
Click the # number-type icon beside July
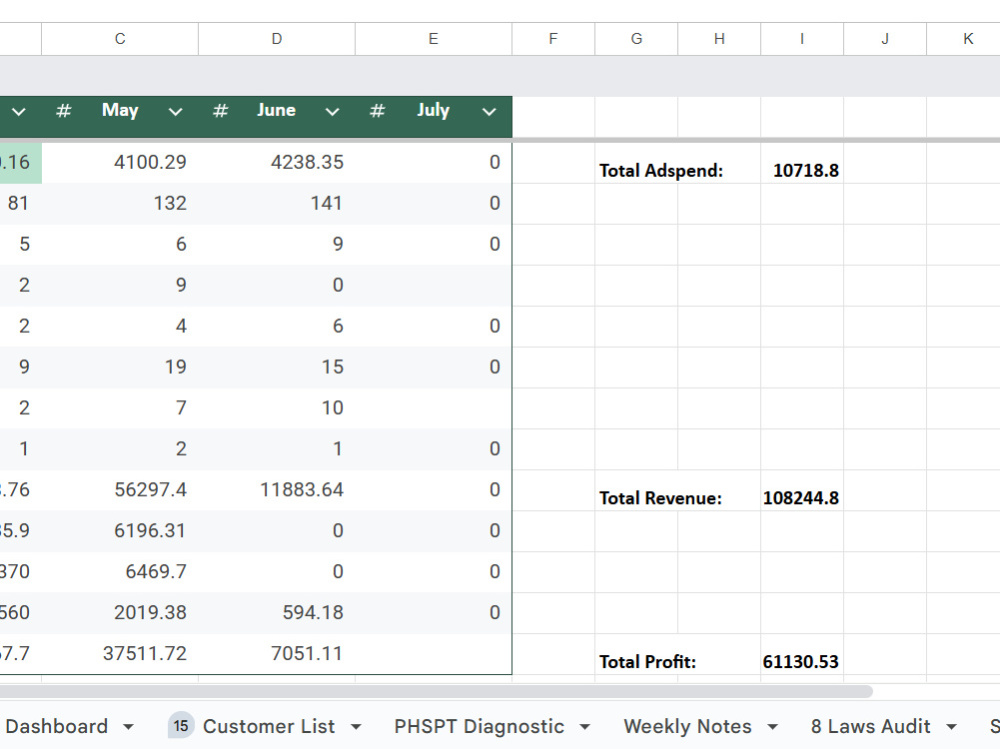377,111
